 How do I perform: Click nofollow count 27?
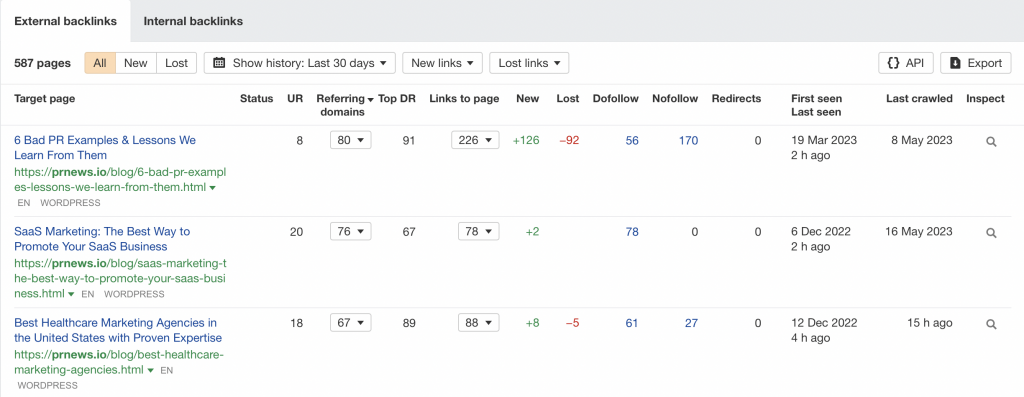tap(692, 323)
